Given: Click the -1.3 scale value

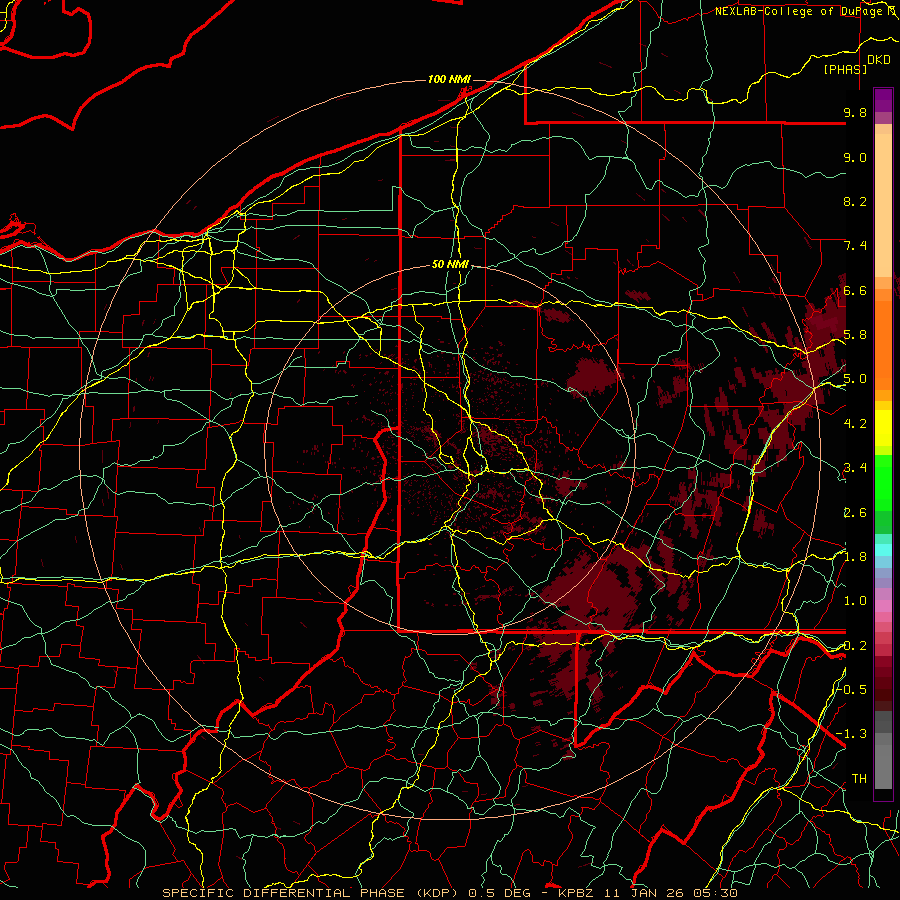Looking at the screenshot, I should [x=852, y=734].
